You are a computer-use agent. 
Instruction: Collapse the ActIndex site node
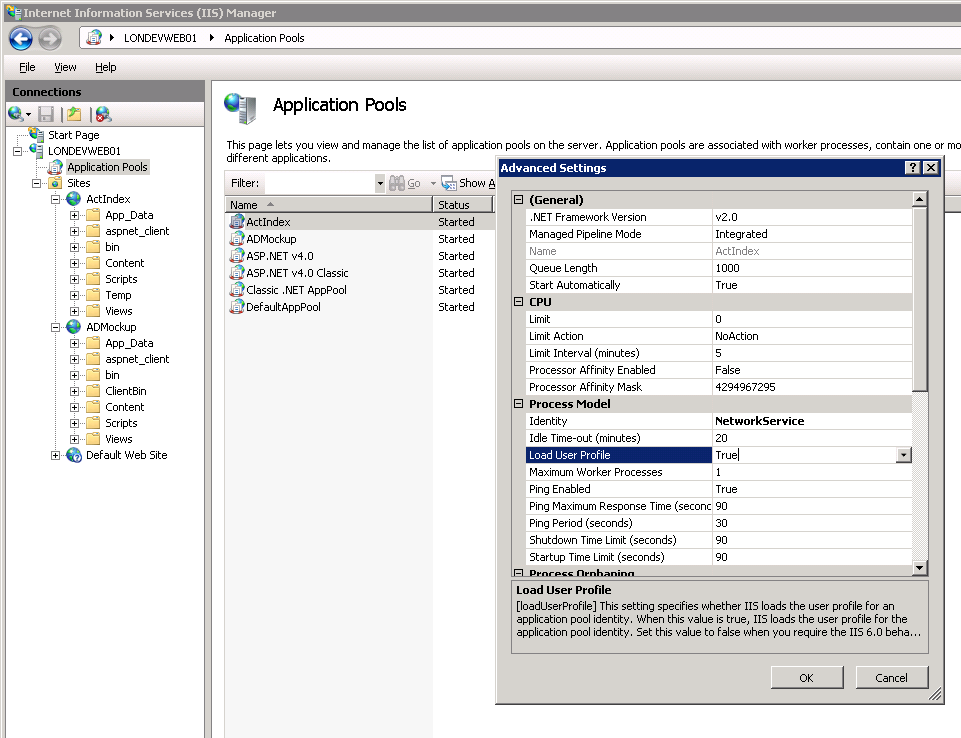tap(56, 199)
